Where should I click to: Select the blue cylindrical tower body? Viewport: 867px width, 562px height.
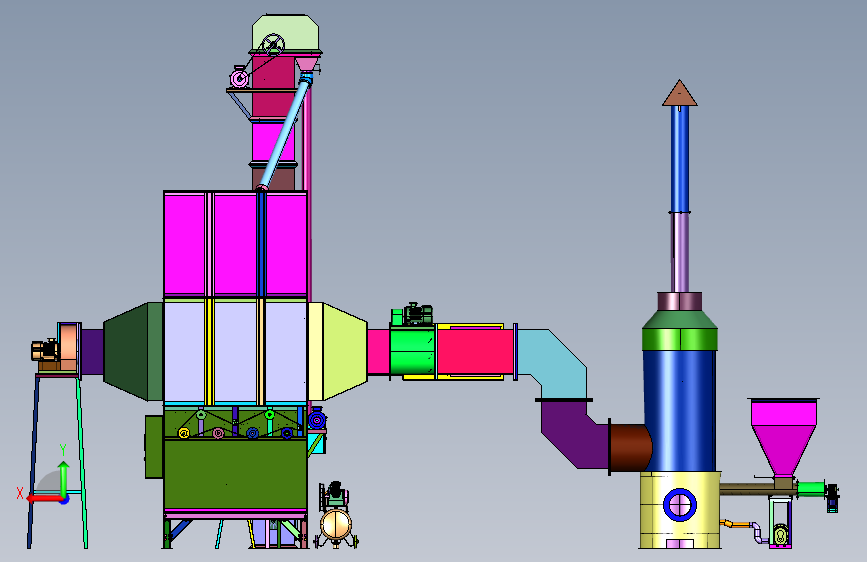coord(680,409)
